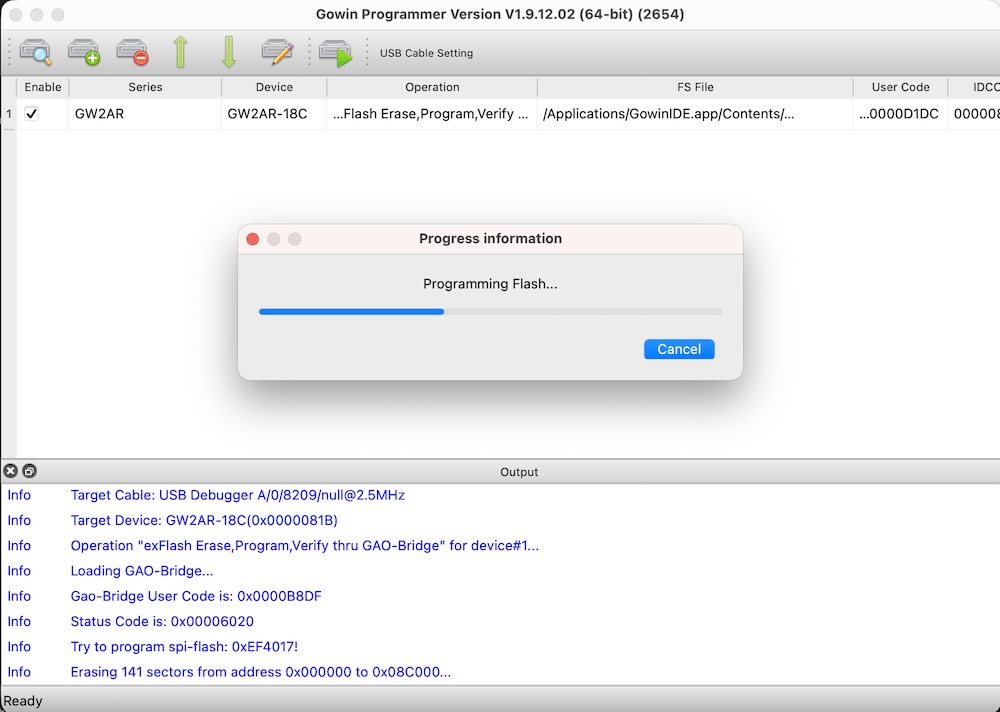The image size is (1000, 712).
Task: Click the Add Device icon
Action: point(83,52)
